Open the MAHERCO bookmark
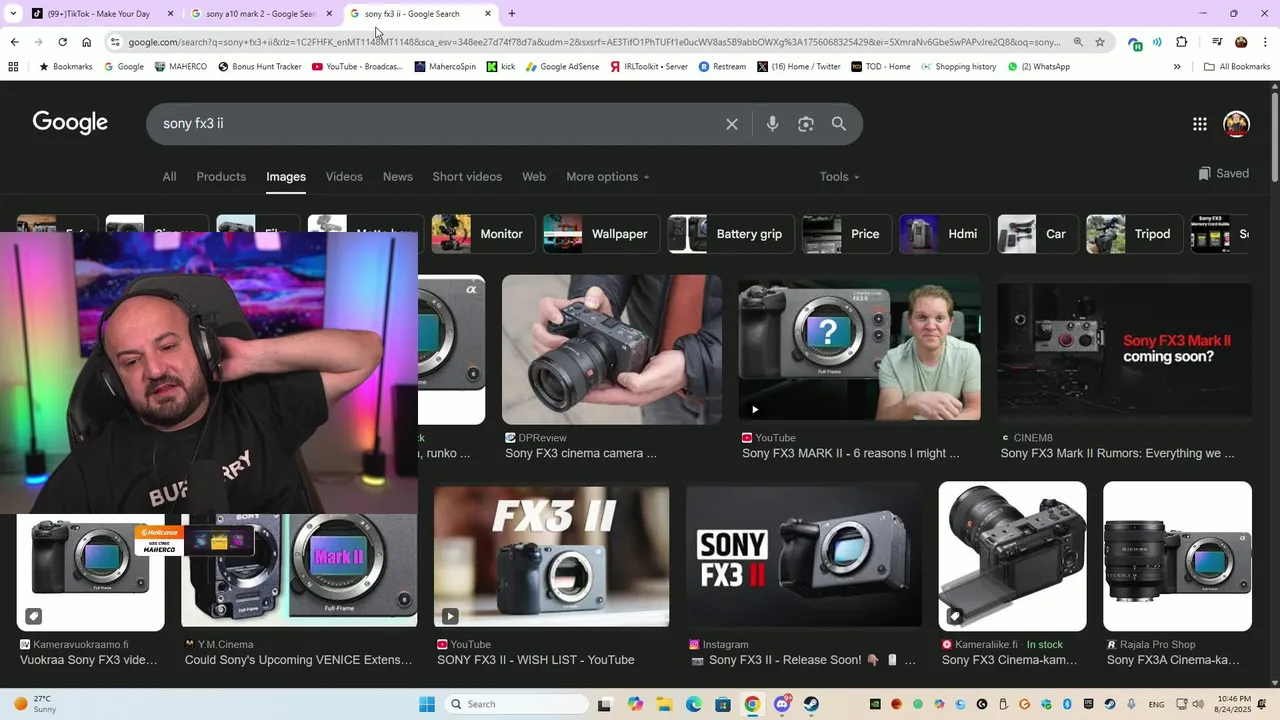 (x=180, y=67)
